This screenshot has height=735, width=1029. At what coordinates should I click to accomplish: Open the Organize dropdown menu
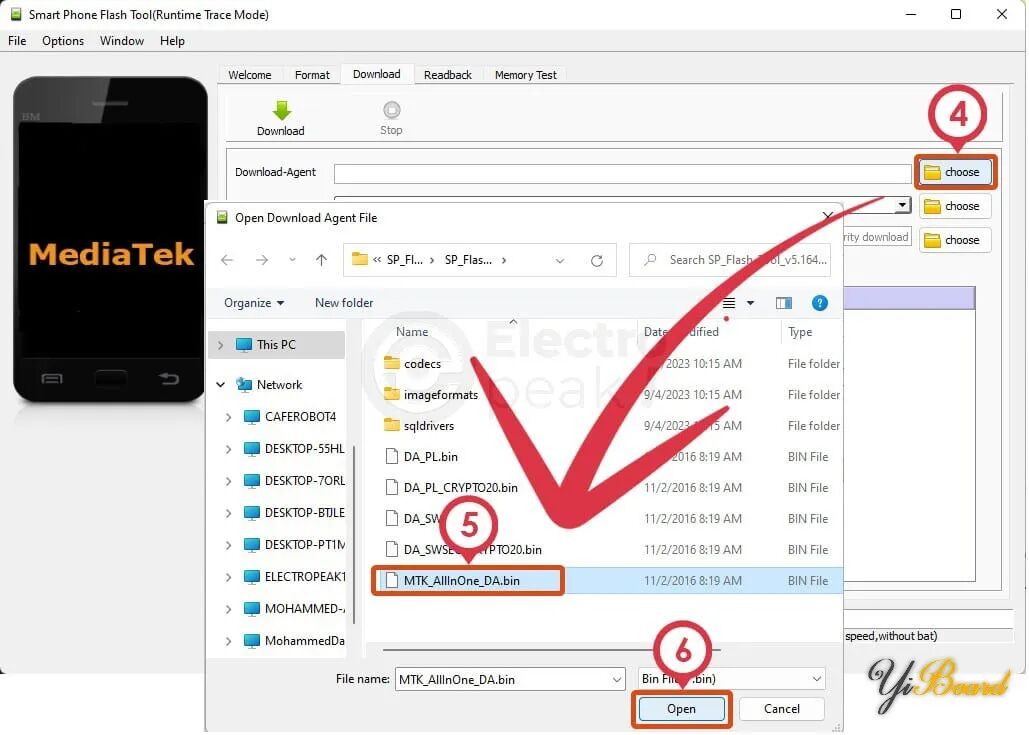click(254, 303)
